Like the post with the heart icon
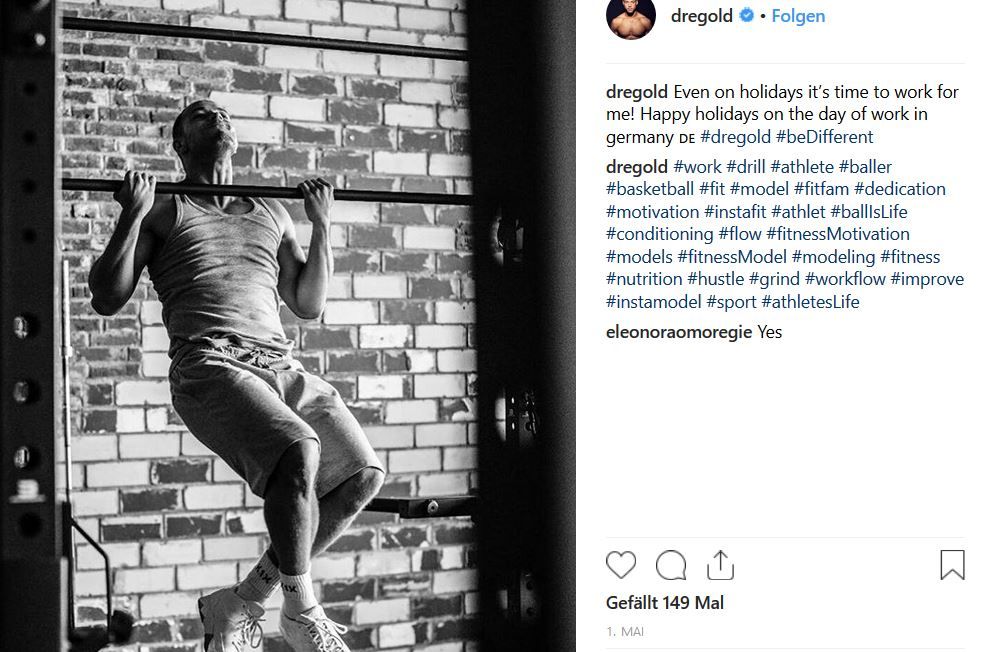This screenshot has width=982, height=652. [x=621, y=564]
